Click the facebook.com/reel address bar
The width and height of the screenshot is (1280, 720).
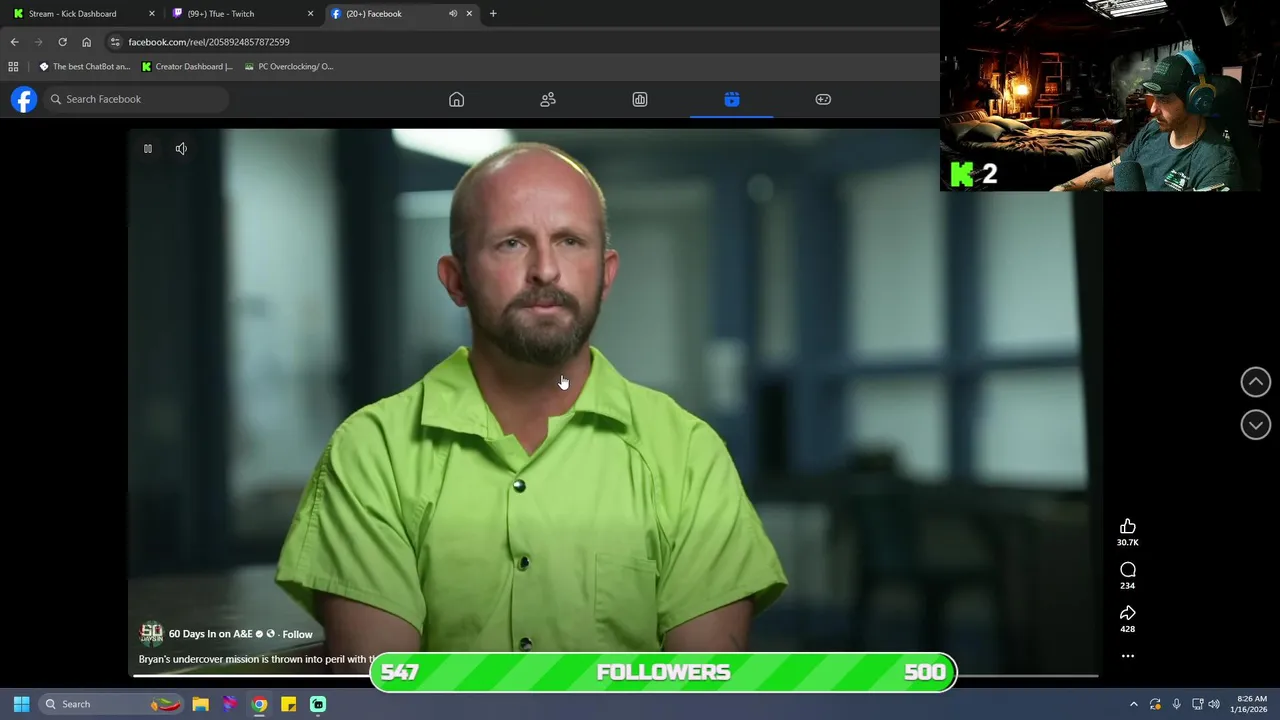tap(209, 42)
